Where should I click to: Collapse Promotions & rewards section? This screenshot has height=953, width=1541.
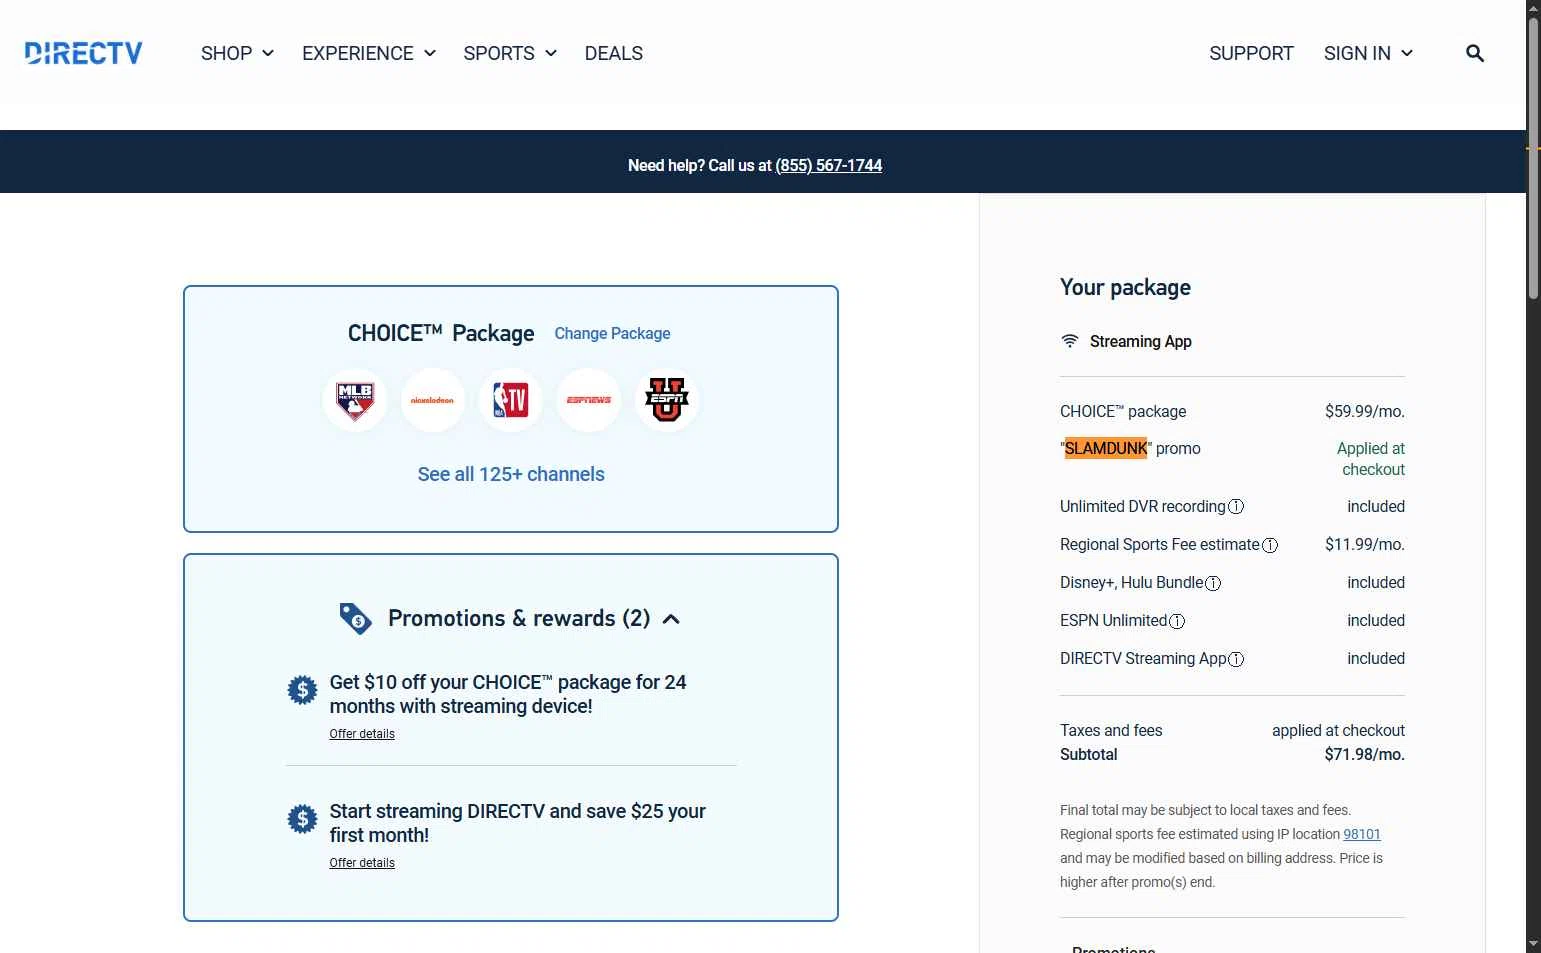tap(671, 619)
